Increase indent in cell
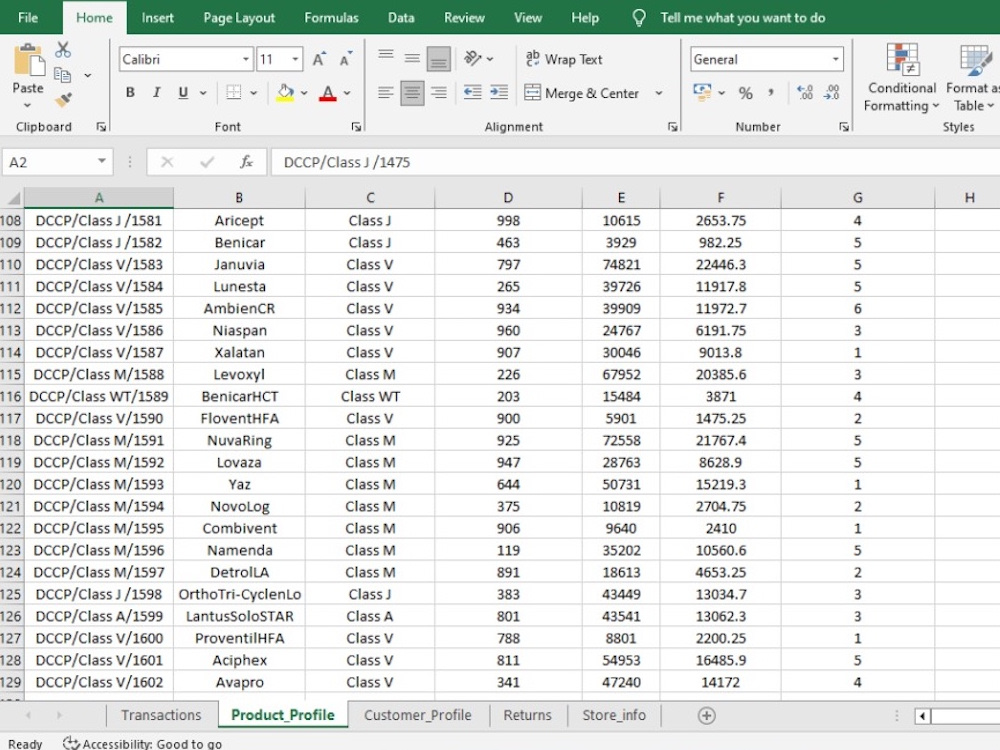This screenshot has width=1000, height=750. coord(499,93)
